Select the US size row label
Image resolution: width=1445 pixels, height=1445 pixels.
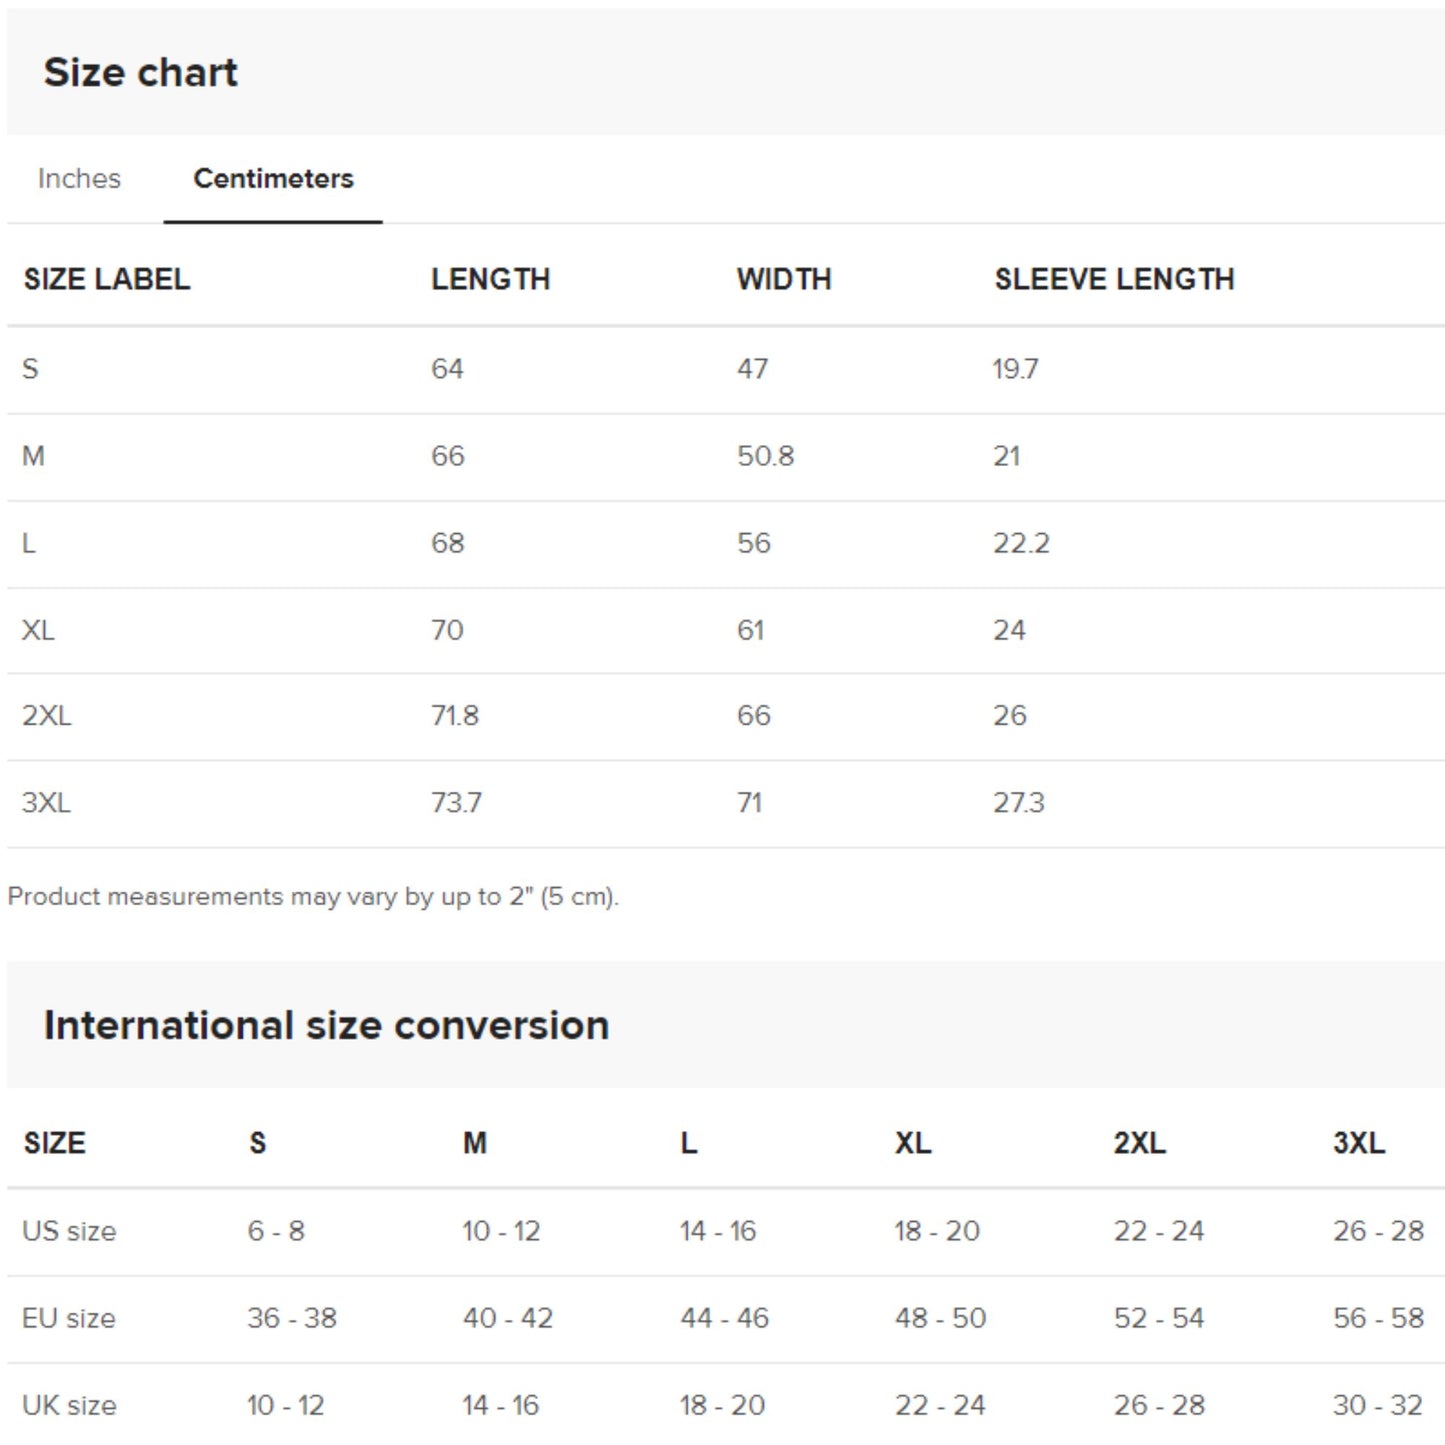[68, 1231]
